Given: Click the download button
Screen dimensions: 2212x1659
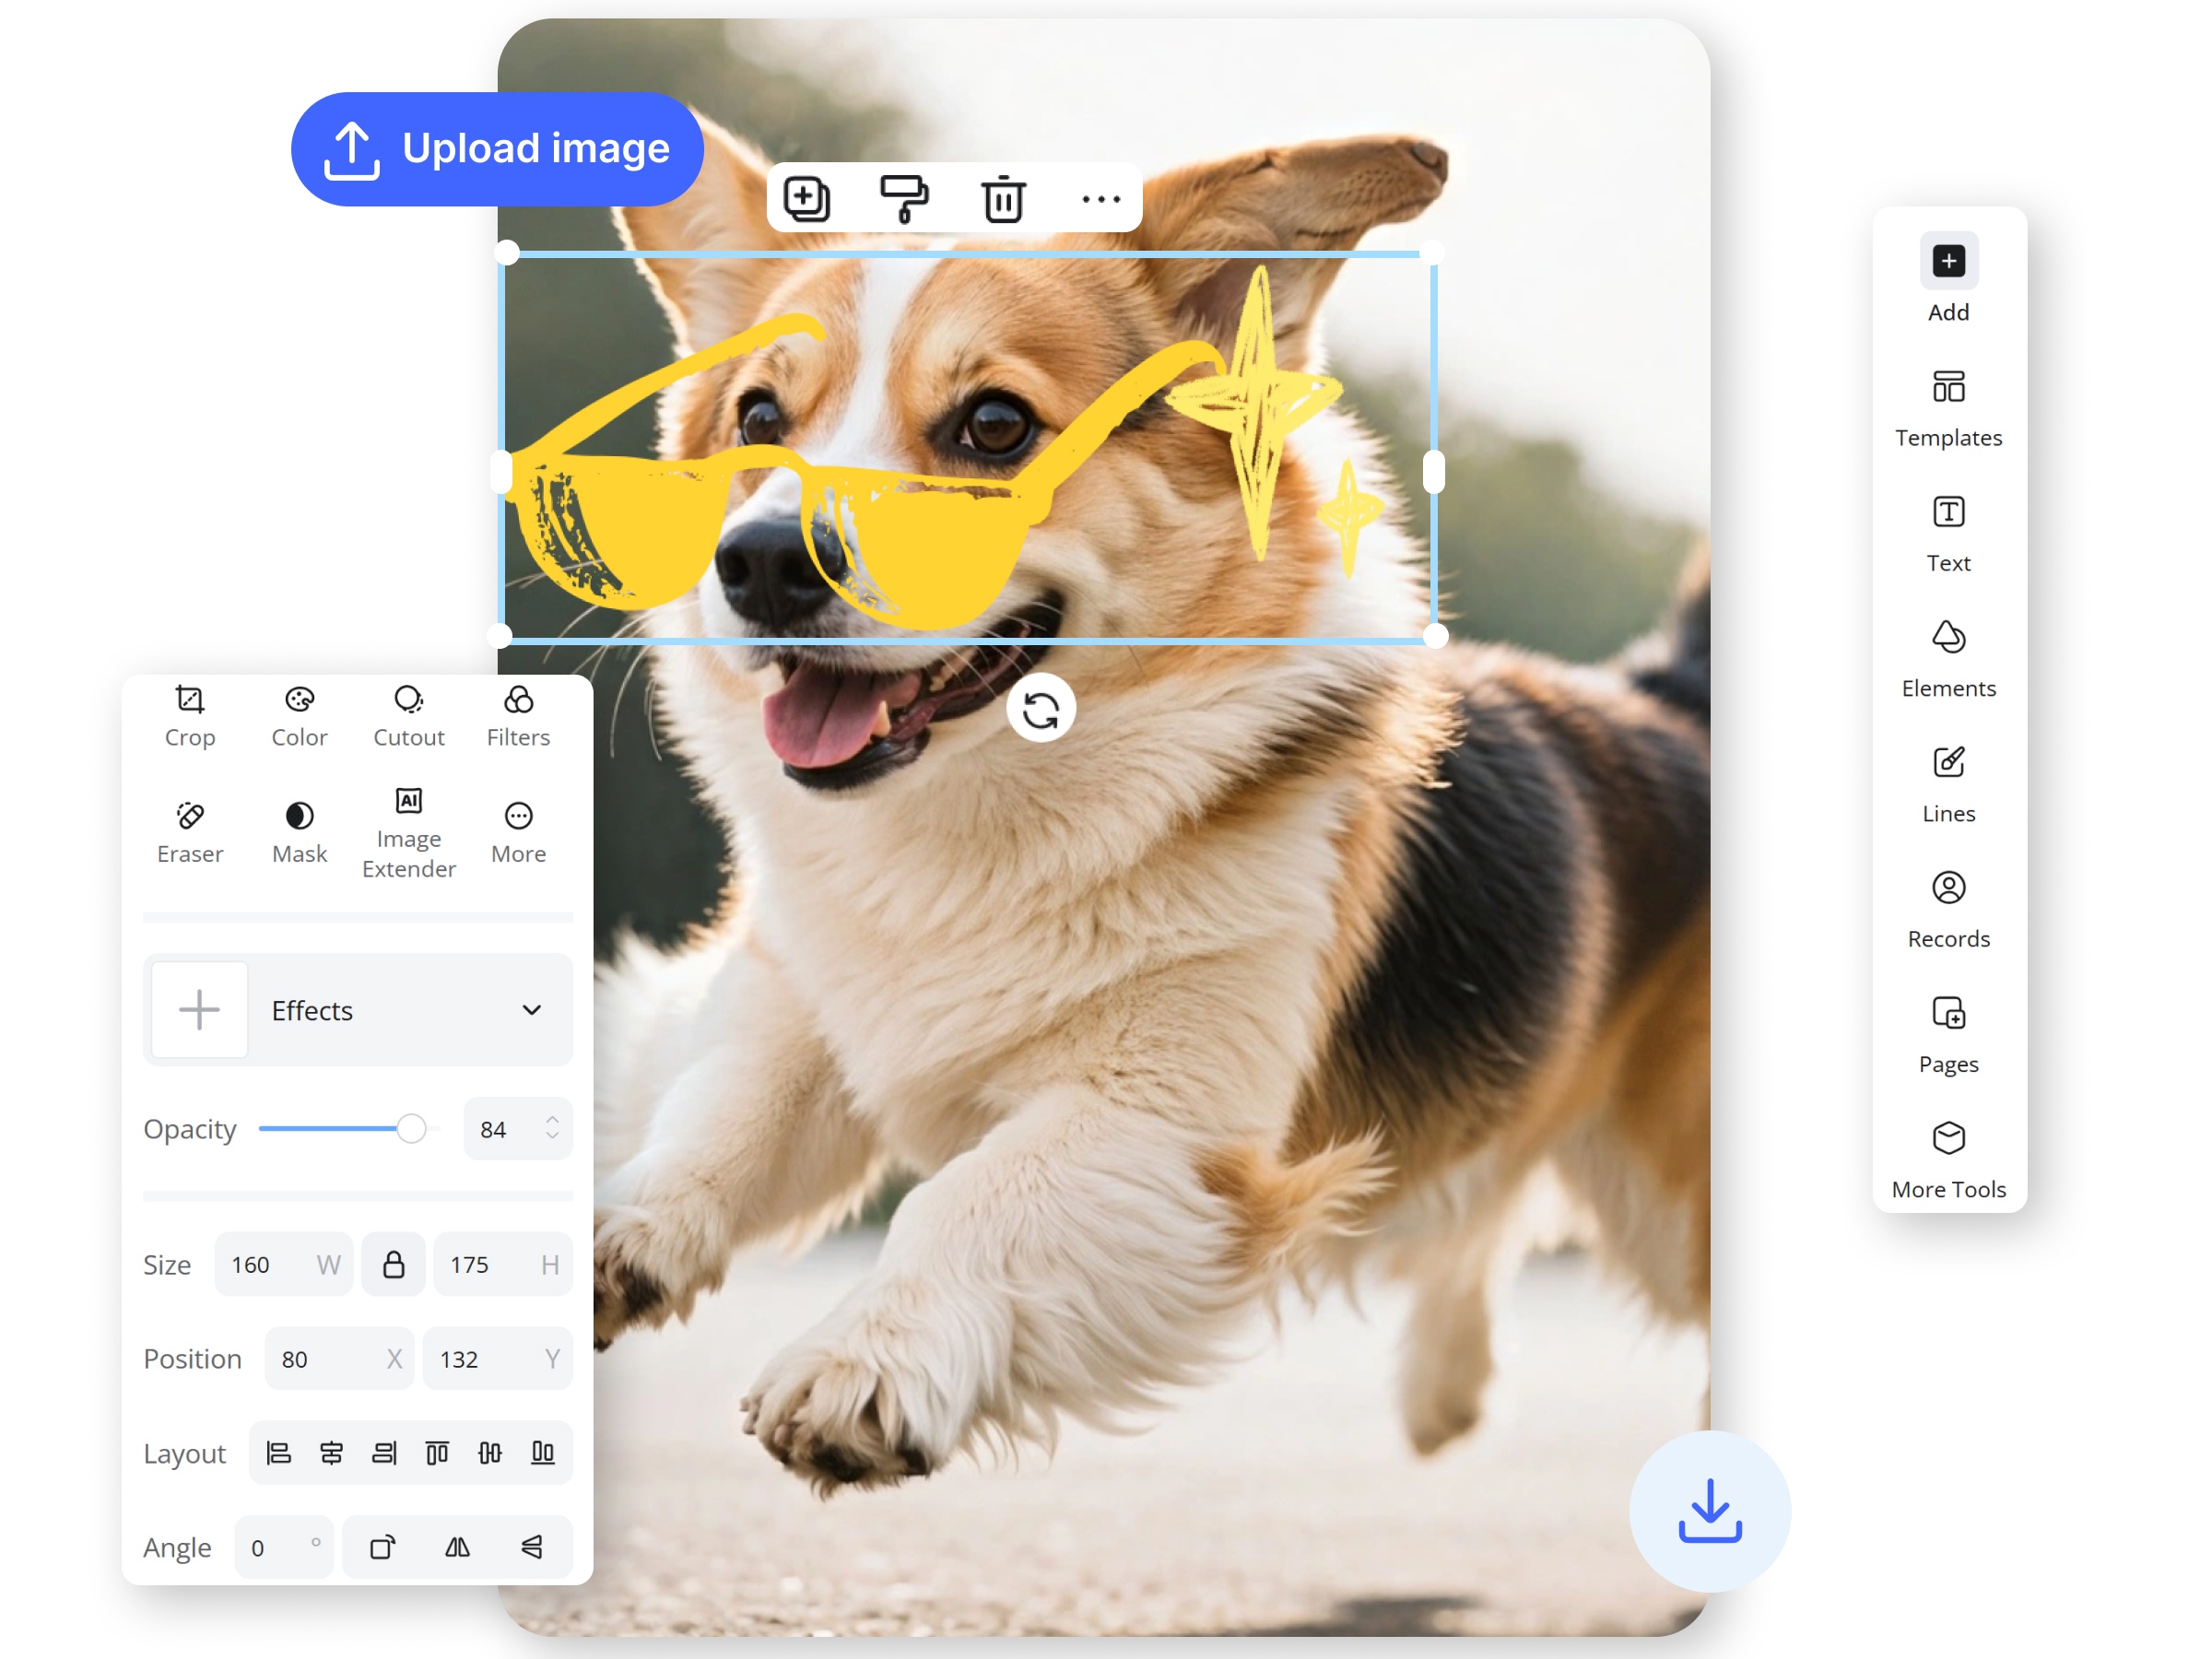Looking at the screenshot, I should (1709, 1510).
